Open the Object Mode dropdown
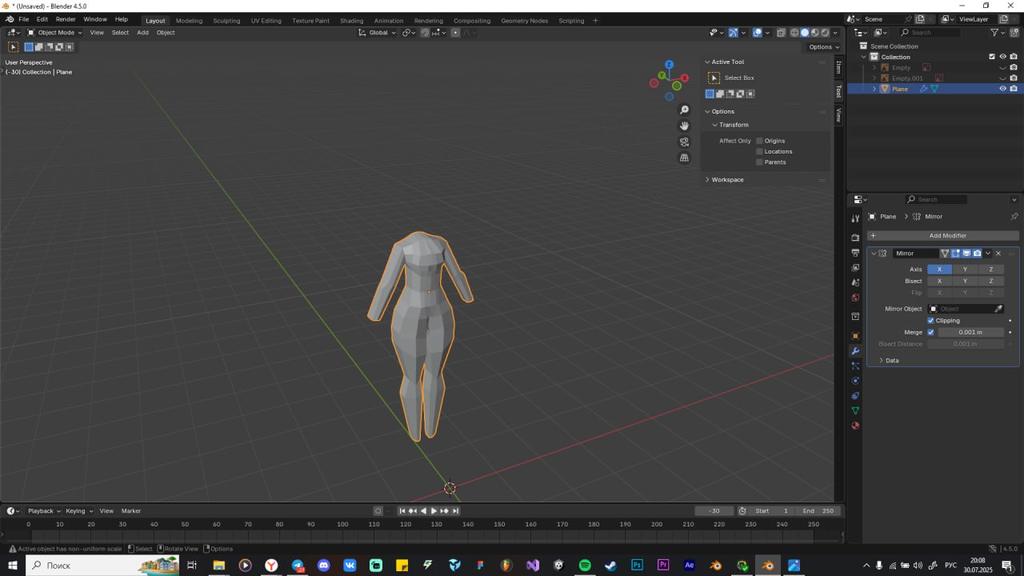The height and width of the screenshot is (576, 1024). click(x=55, y=33)
